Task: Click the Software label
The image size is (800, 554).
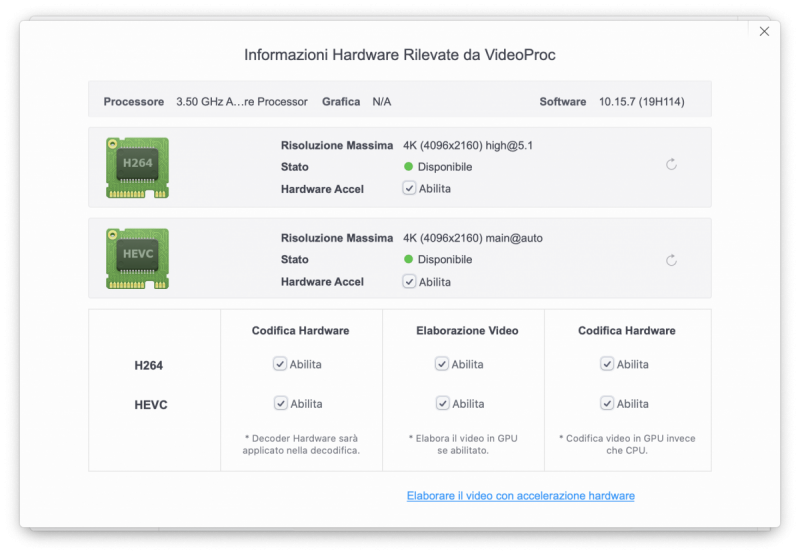Action: coord(563,102)
